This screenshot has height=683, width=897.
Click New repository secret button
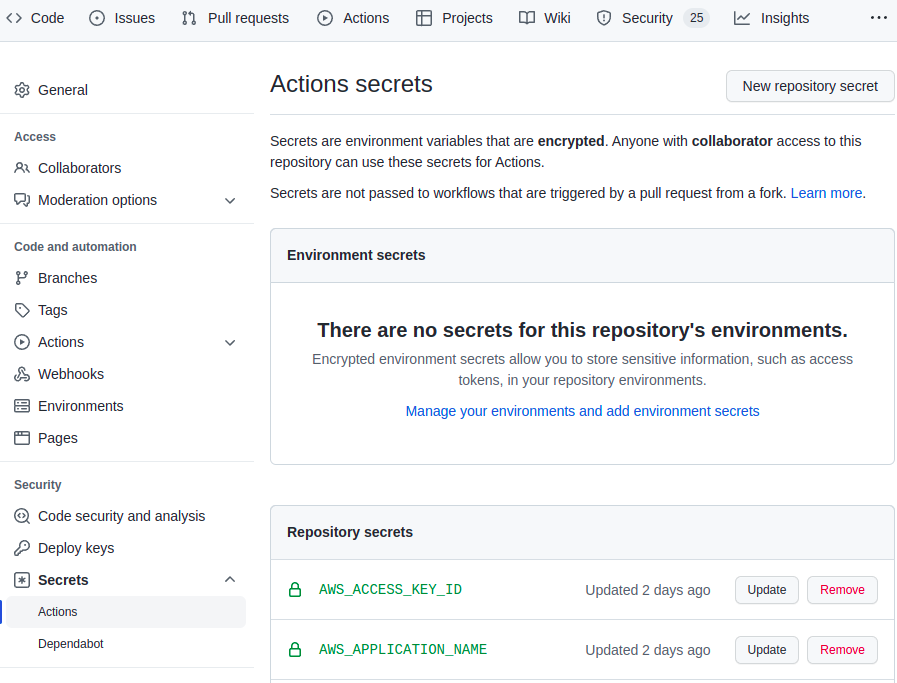pos(810,86)
